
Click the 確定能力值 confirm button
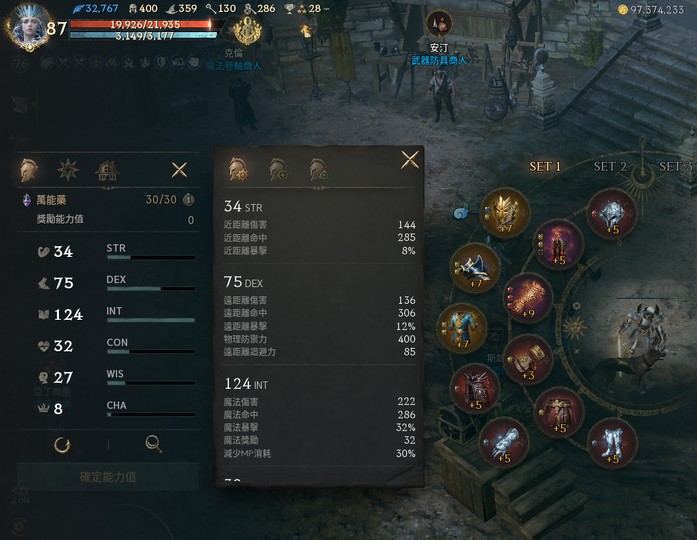(108, 477)
